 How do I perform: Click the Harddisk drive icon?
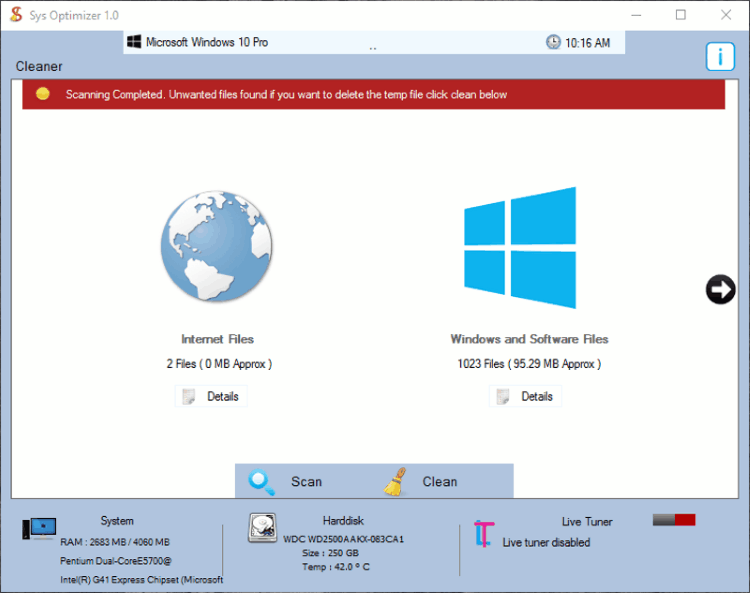coord(263,528)
